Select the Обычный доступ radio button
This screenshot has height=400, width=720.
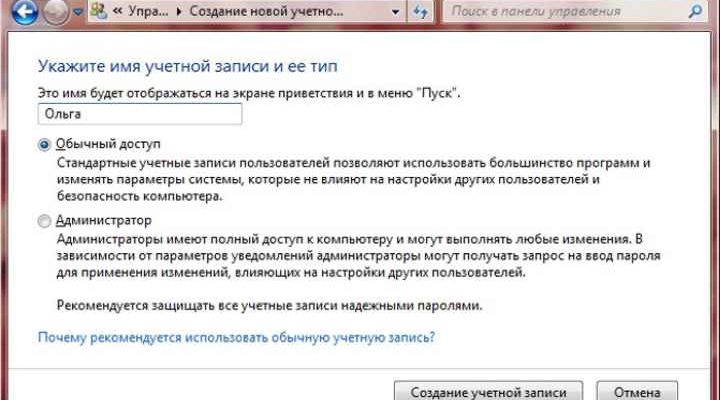point(44,145)
